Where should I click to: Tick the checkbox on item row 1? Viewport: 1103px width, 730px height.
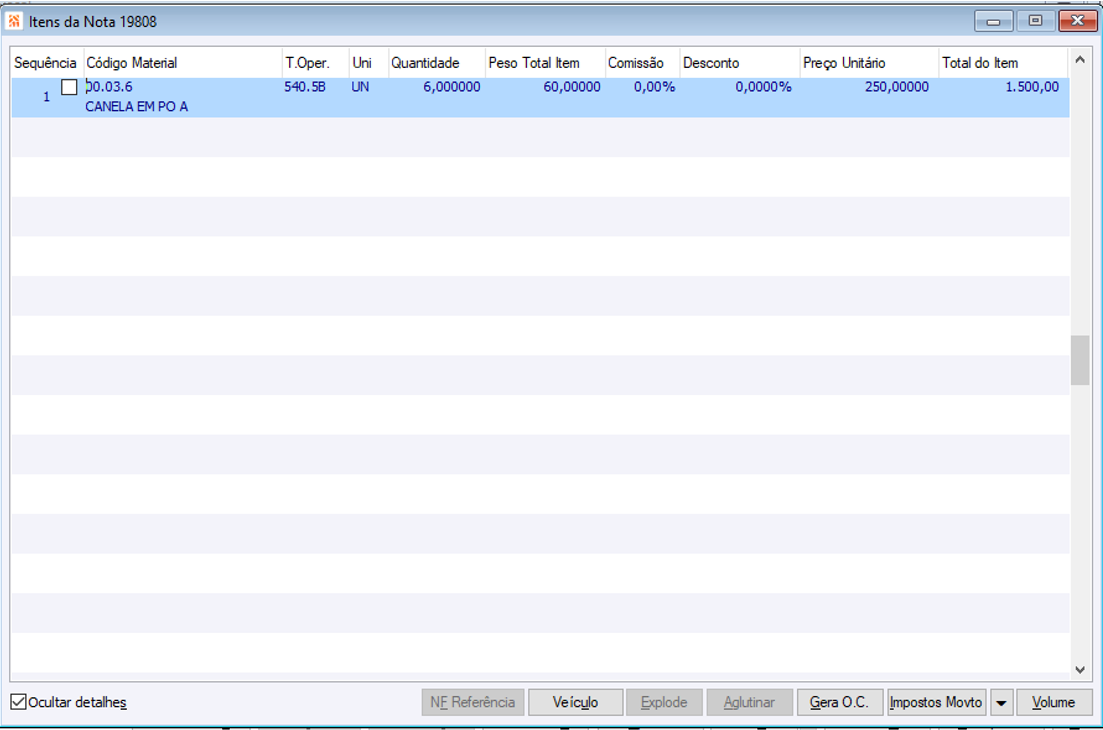[x=69, y=87]
